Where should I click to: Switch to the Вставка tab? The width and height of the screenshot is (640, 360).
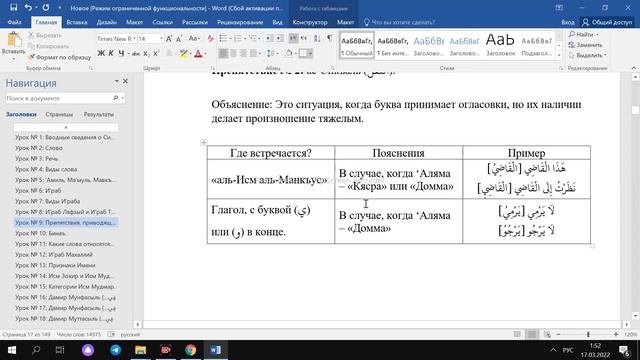point(77,22)
